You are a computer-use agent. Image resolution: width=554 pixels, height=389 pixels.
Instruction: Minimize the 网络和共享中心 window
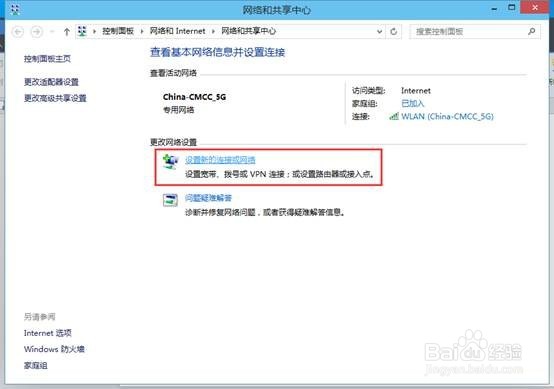(495, 8)
